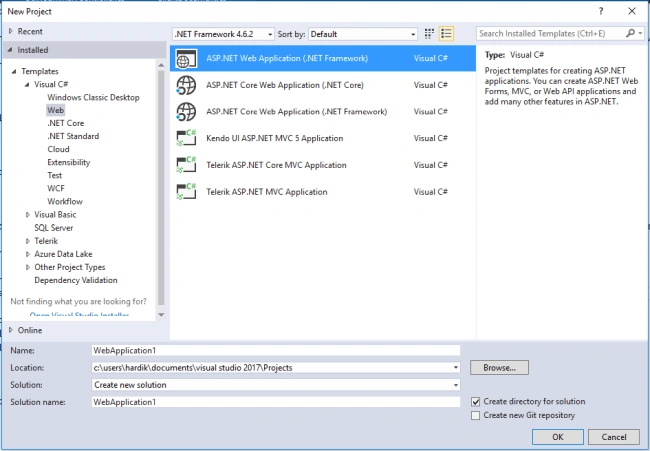The width and height of the screenshot is (650, 451).
Task: Collapse the Templates tree node
Action: [14, 72]
